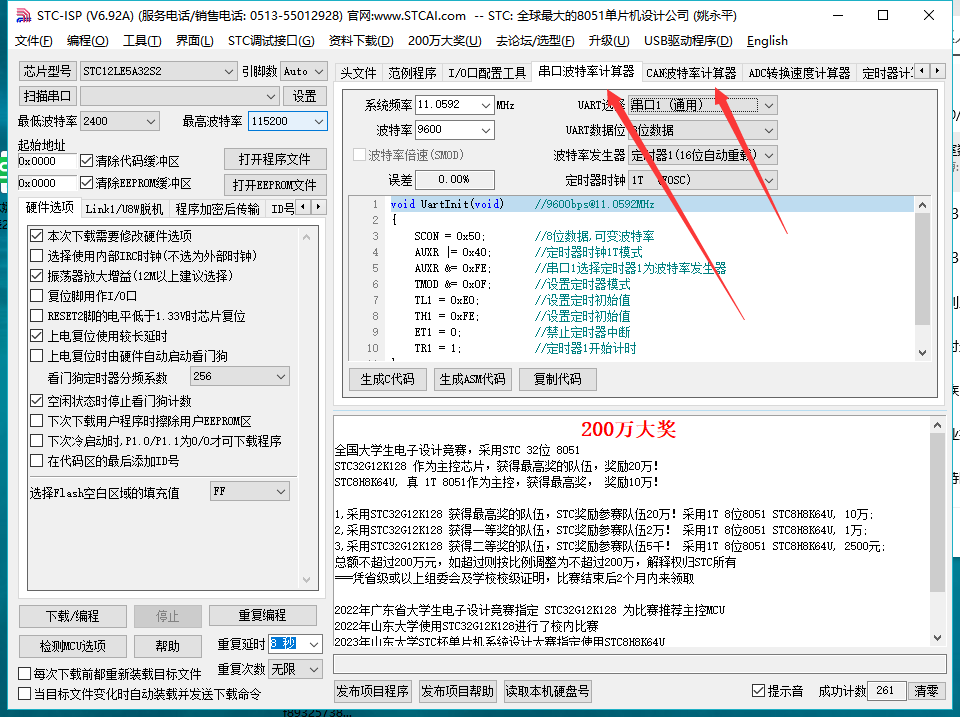Open Flash fill value FF dropdown
The width and height of the screenshot is (960, 717).
pyautogui.click(x=250, y=491)
